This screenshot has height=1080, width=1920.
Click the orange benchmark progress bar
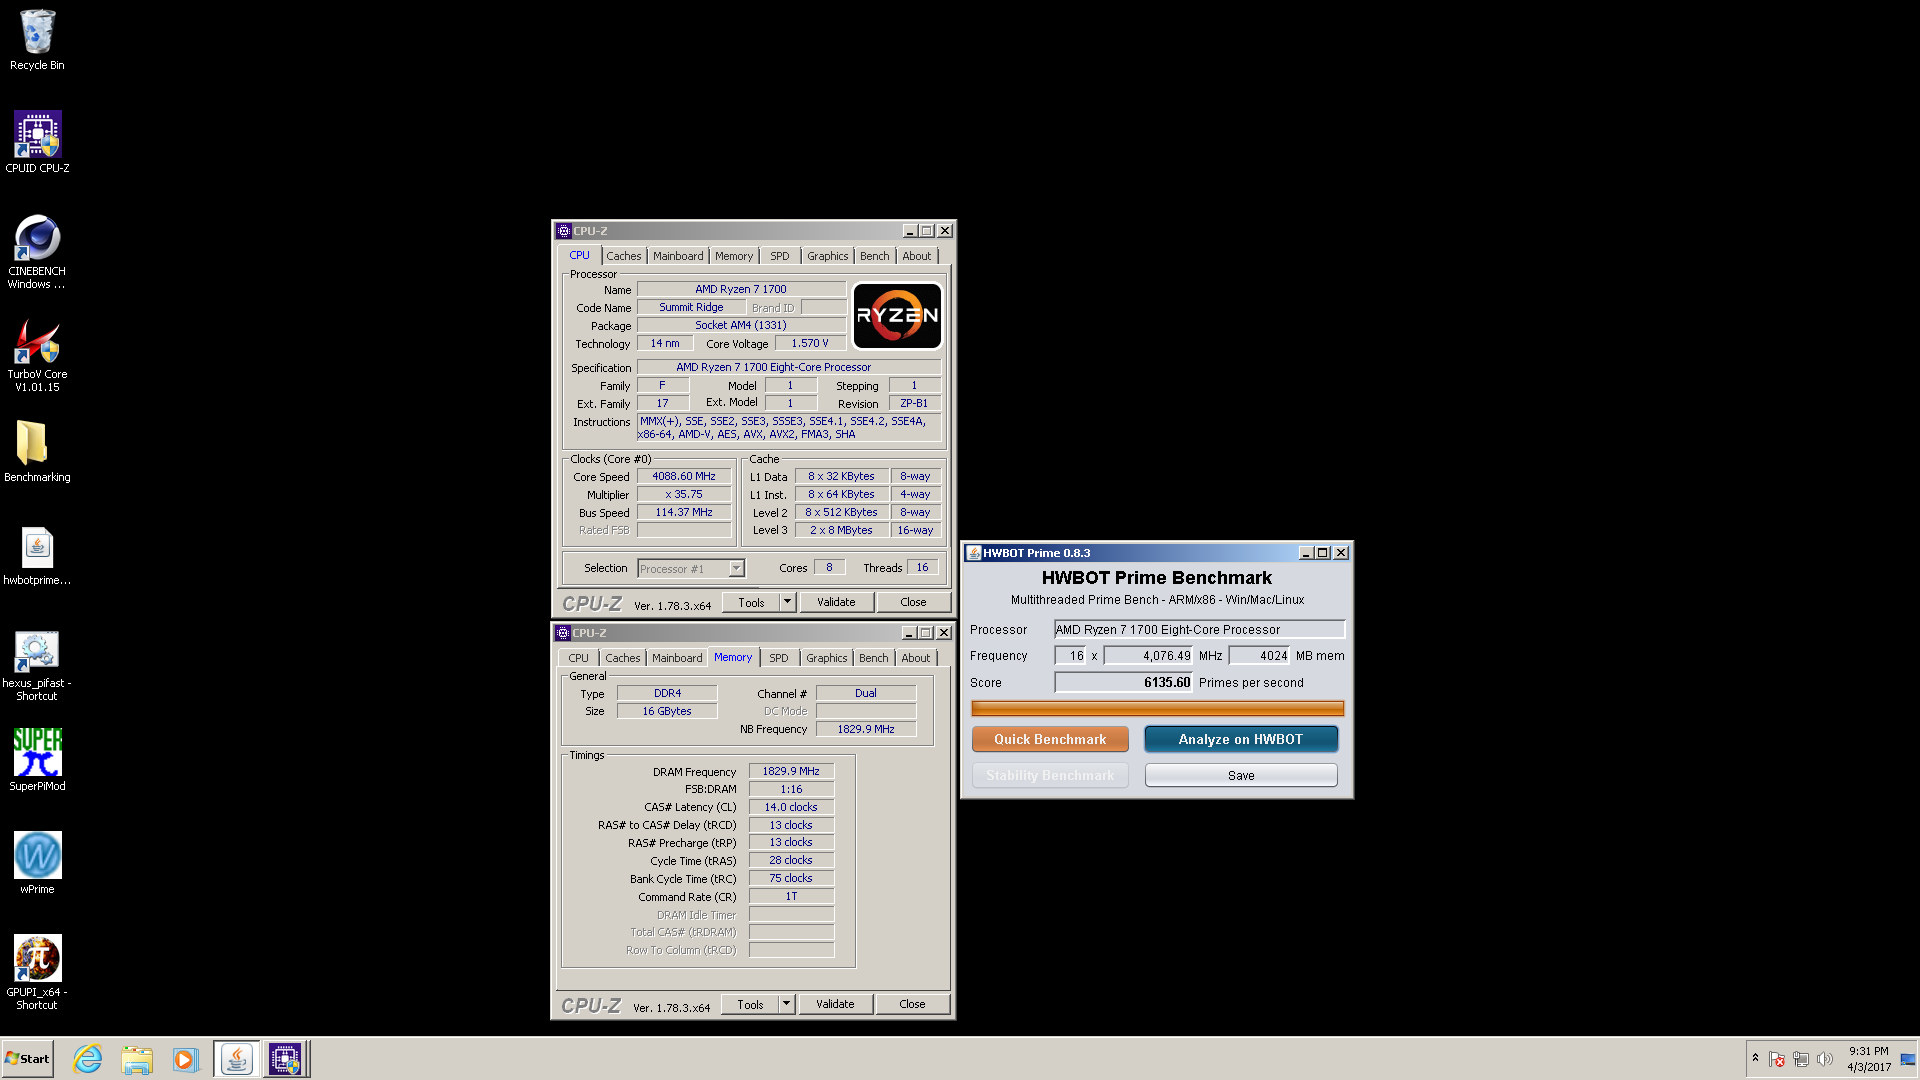point(1157,709)
